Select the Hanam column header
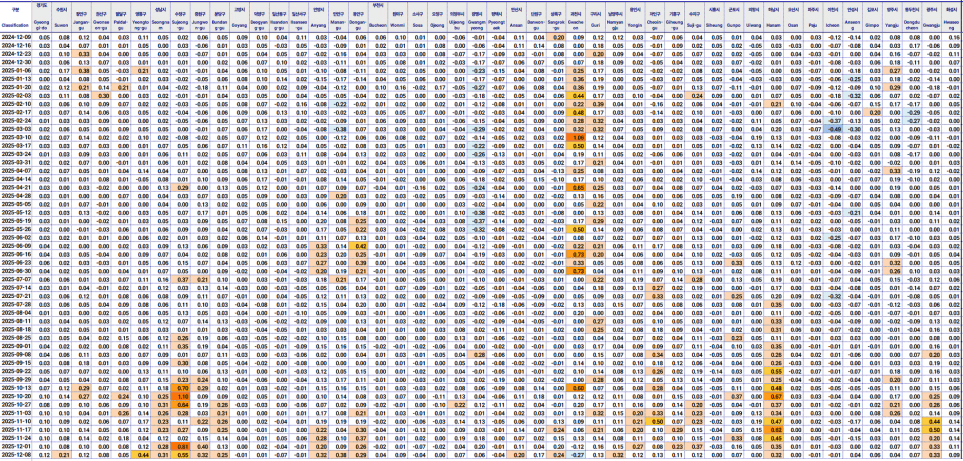963x461 pixels. pos(776,18)
